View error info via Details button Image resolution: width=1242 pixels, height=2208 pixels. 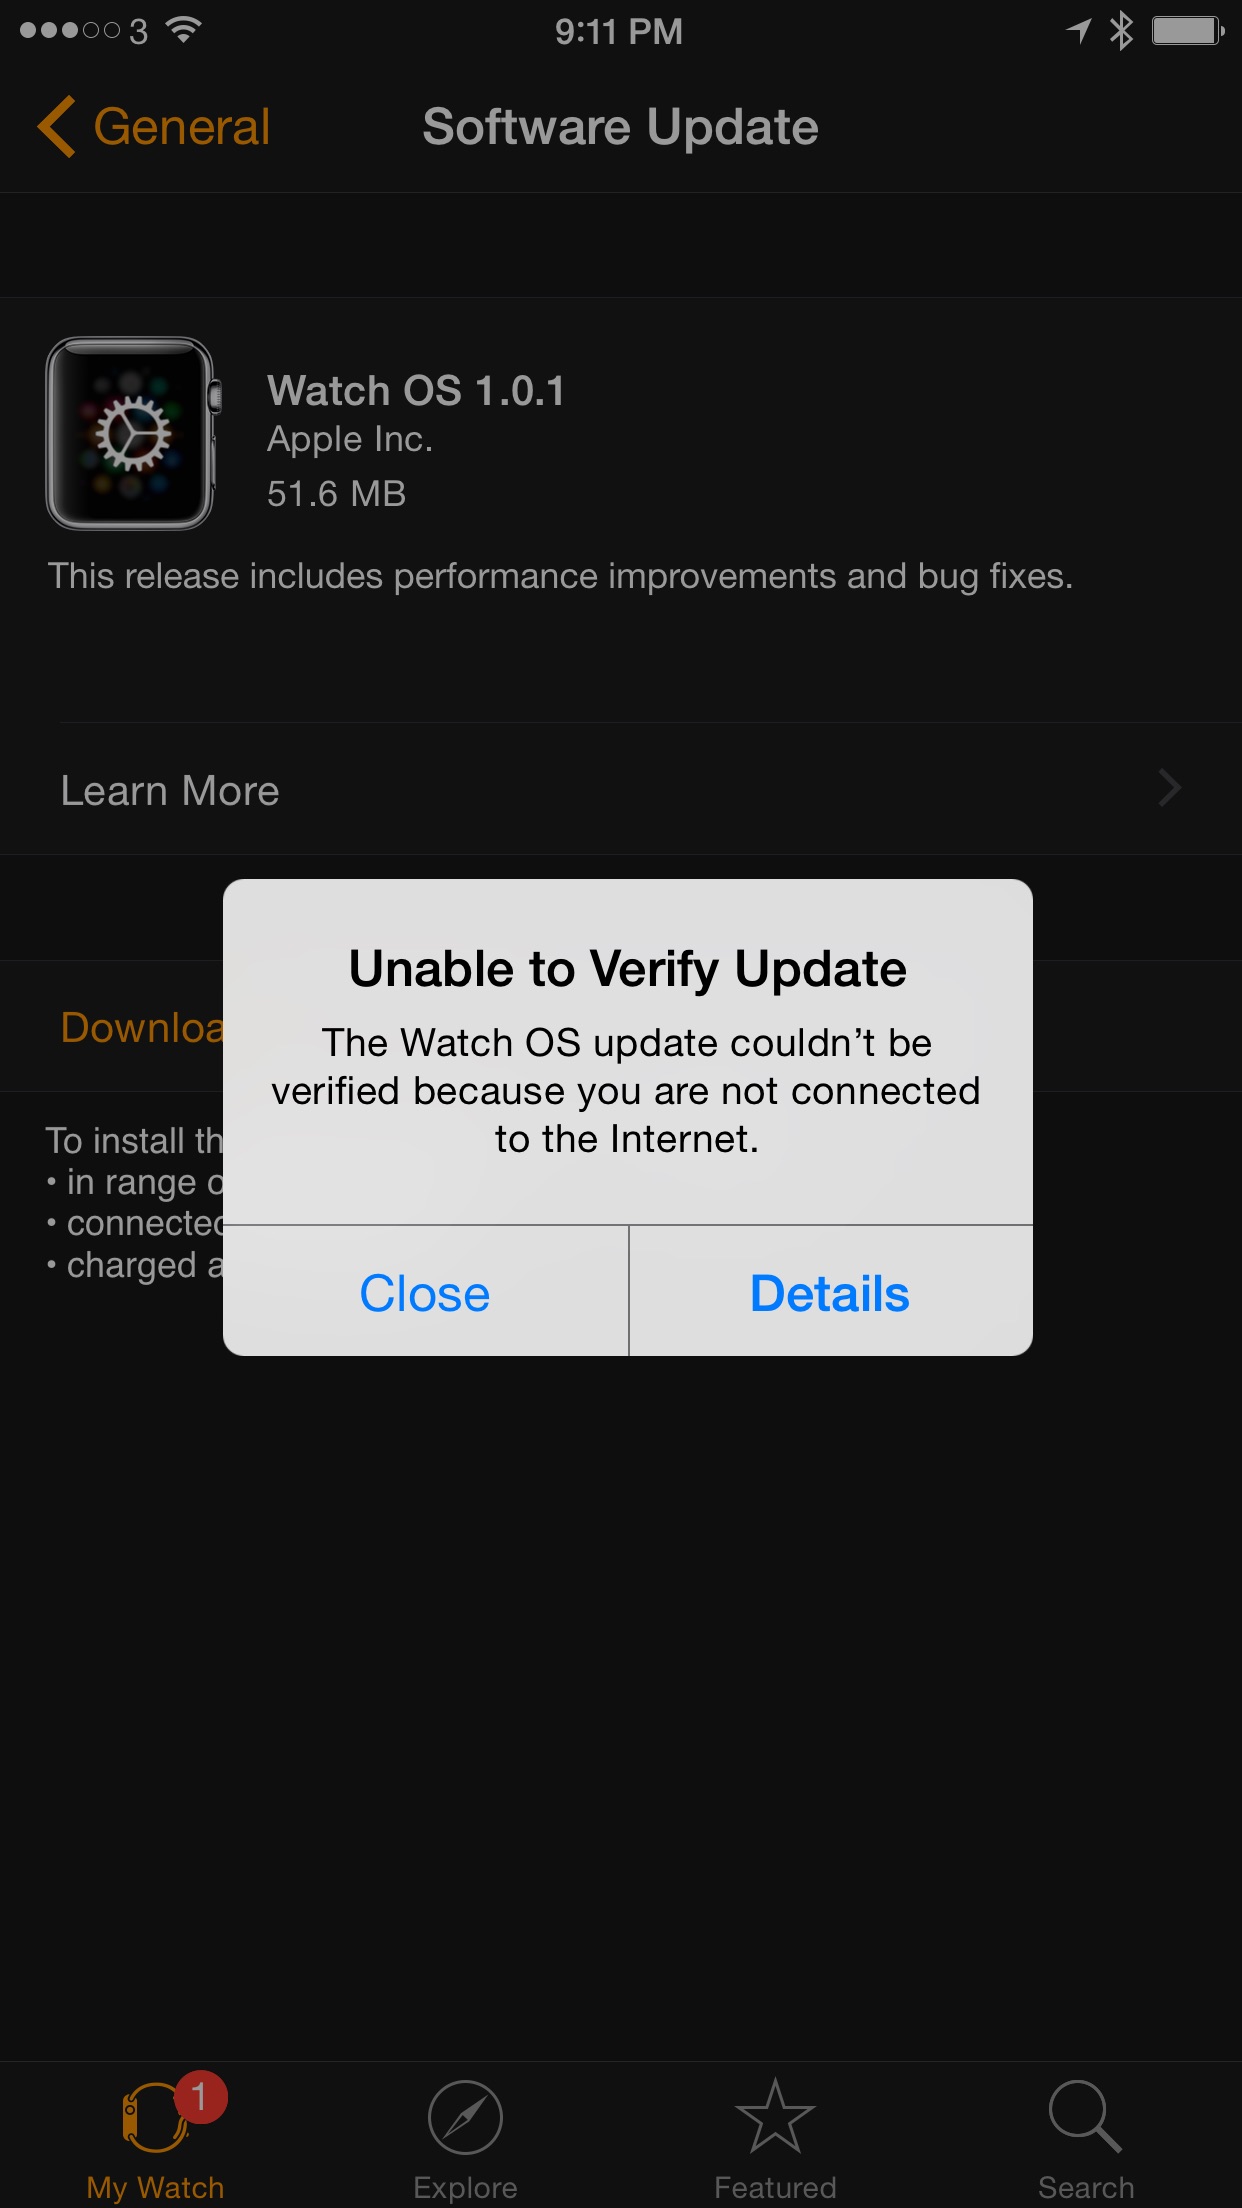(x=830, y=1292)
